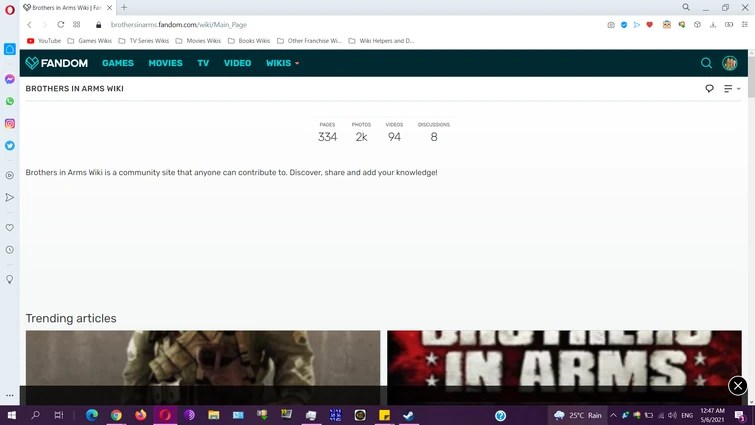Open the Movies Wikis bookmark folder

198,41
